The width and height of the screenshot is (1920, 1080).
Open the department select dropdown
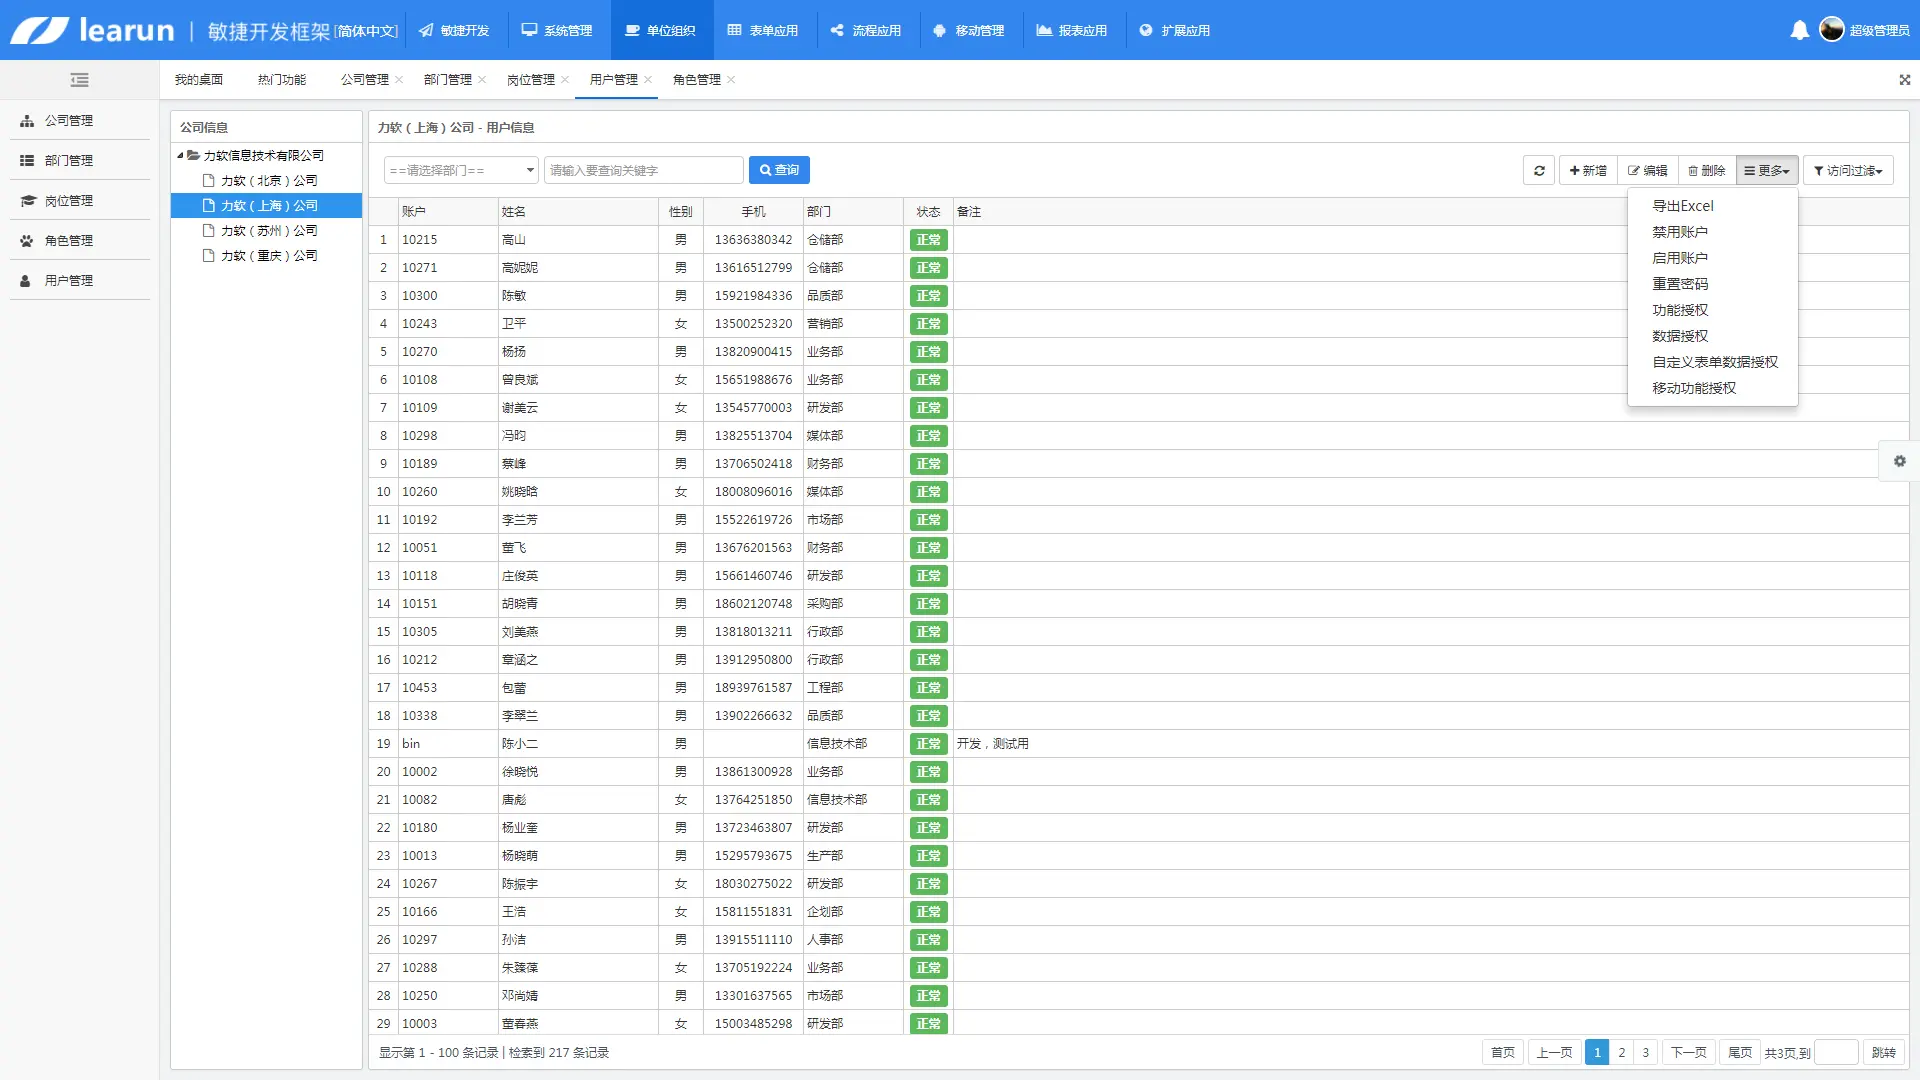coord(461,171)
